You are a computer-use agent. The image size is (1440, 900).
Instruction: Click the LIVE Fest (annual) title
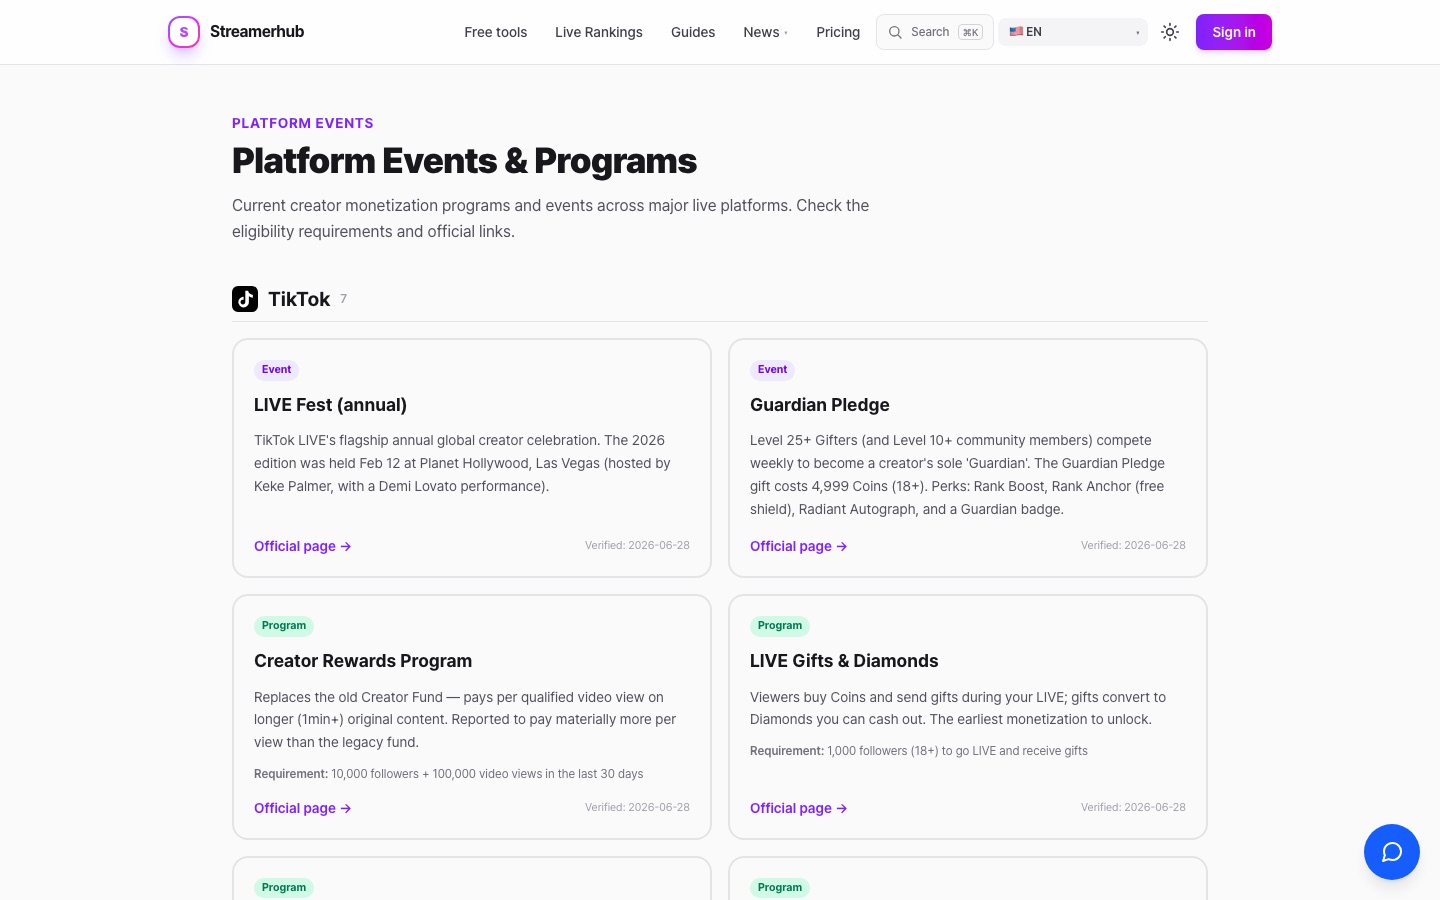pyautogui.click(x=330, y=405)
